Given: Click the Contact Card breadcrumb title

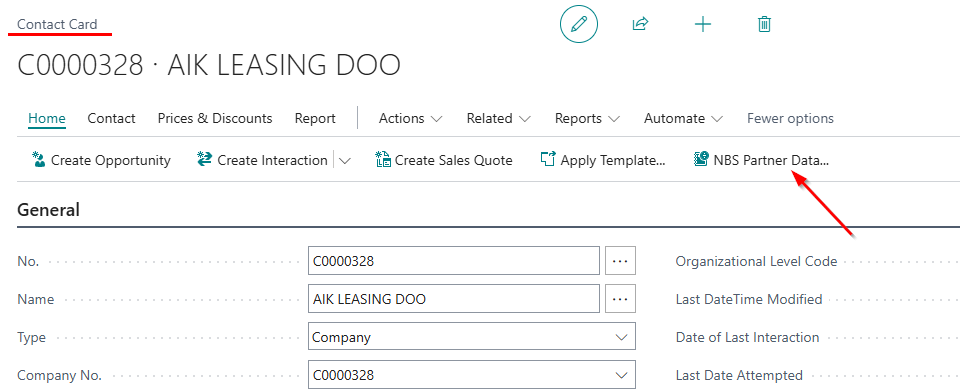Looking at the screenshot, I should pos(57,24).
